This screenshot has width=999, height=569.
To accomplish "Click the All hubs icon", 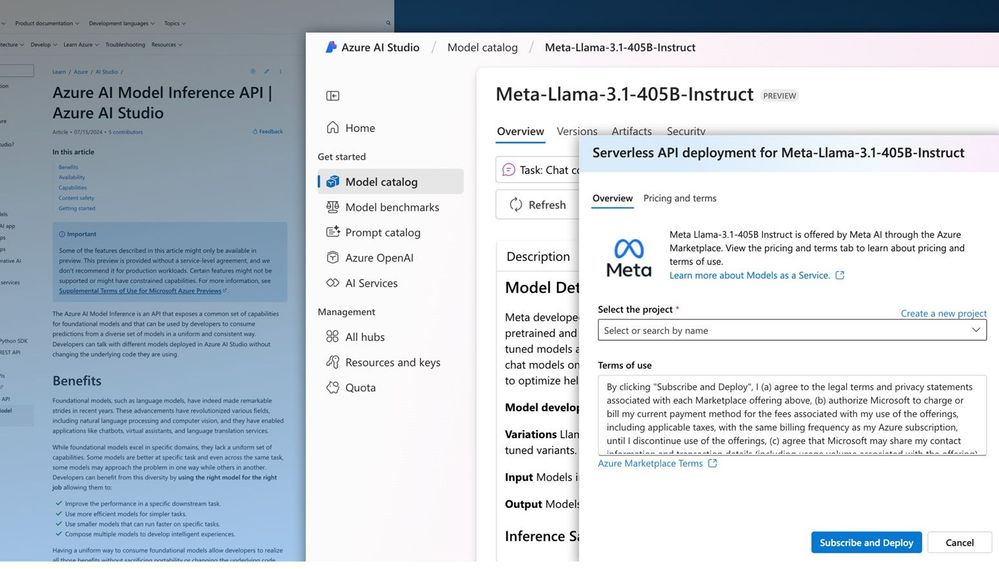I will pyautogui.click(x=333, y=336).
